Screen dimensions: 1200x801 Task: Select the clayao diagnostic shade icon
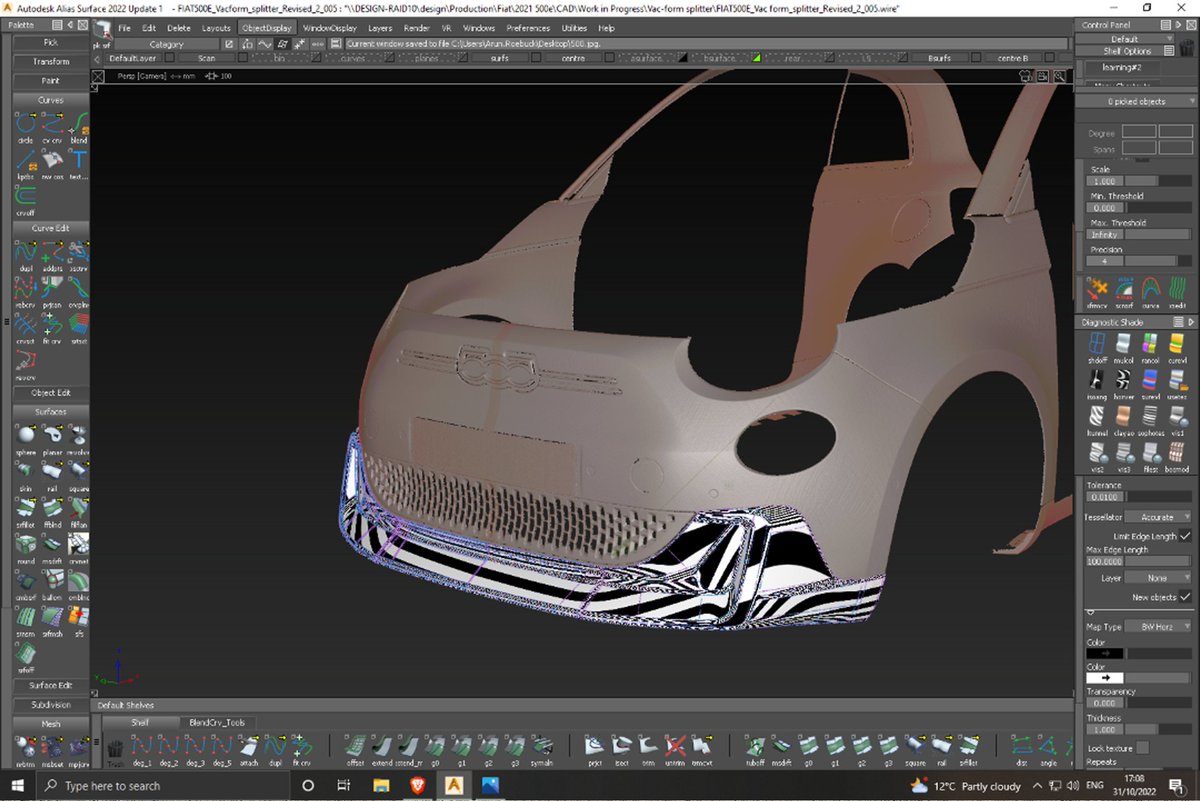pos(1124,420)
